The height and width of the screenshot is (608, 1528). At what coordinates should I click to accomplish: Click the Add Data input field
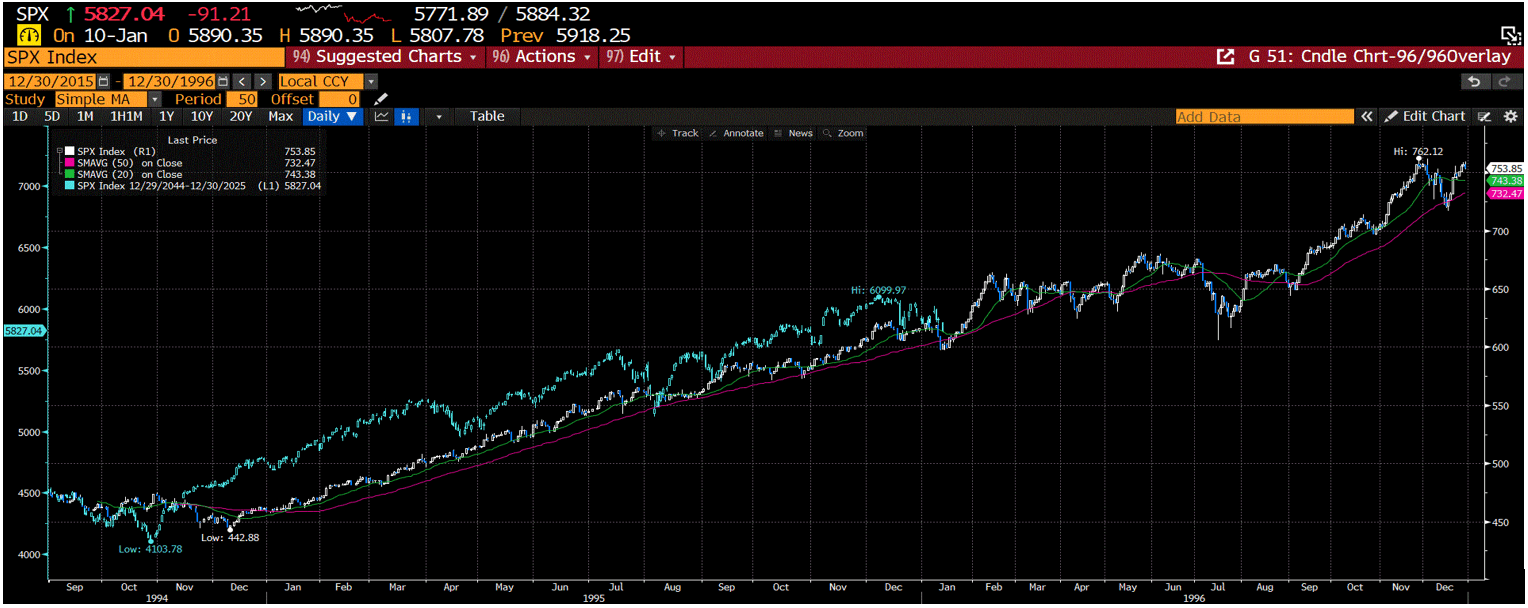1264,116
